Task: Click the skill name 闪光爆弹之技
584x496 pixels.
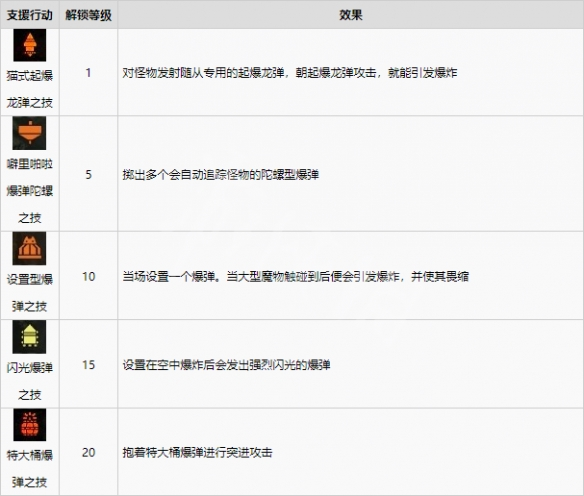Action: pos(29,381)
